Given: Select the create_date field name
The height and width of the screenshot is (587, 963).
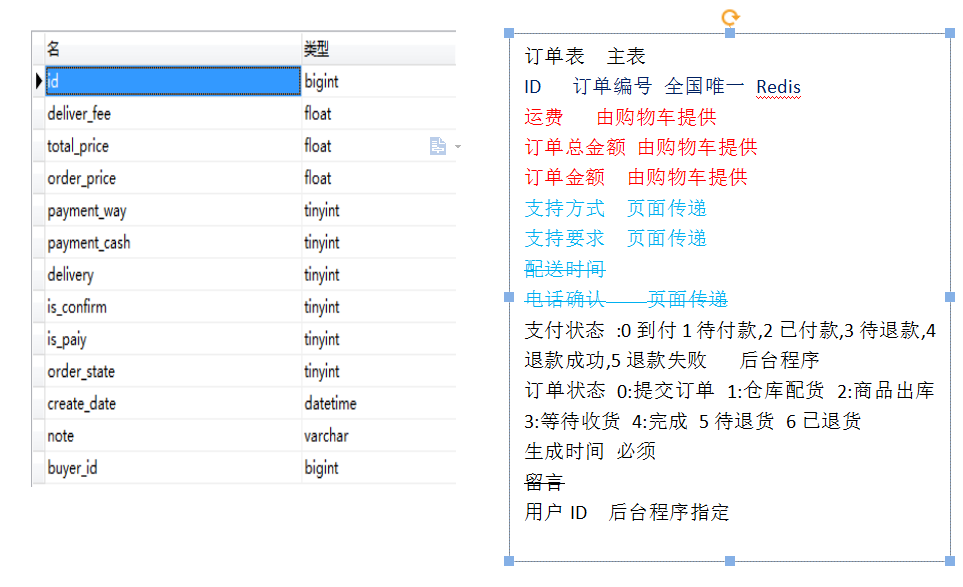Looking at the screenshot, I should coord(82,404).
